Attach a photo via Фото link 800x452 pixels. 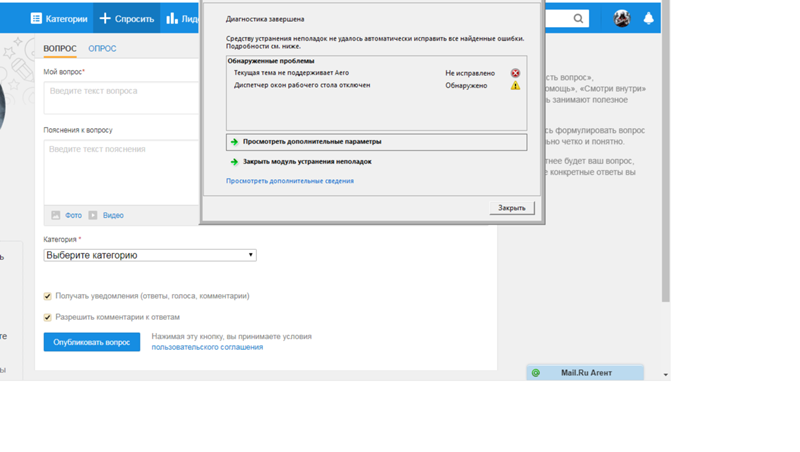click(73, 215)
